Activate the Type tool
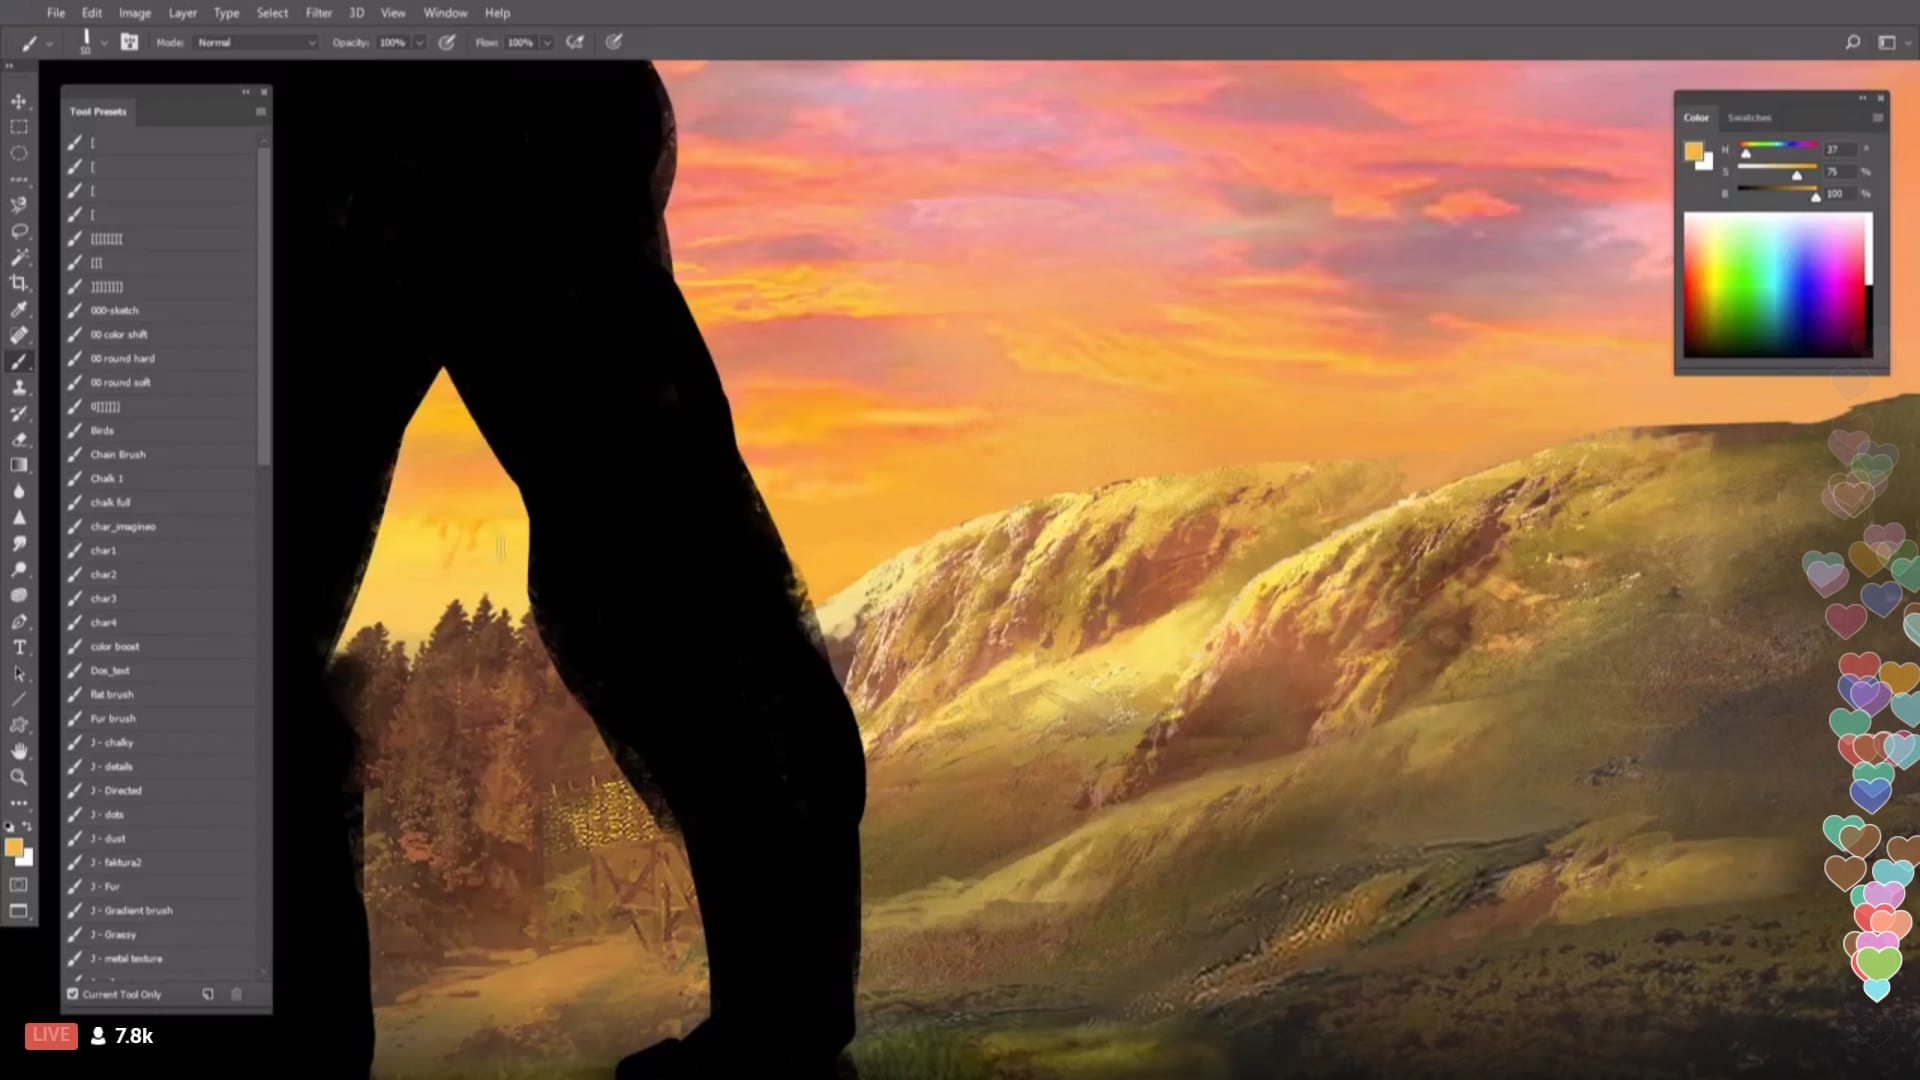 [18, 647]
